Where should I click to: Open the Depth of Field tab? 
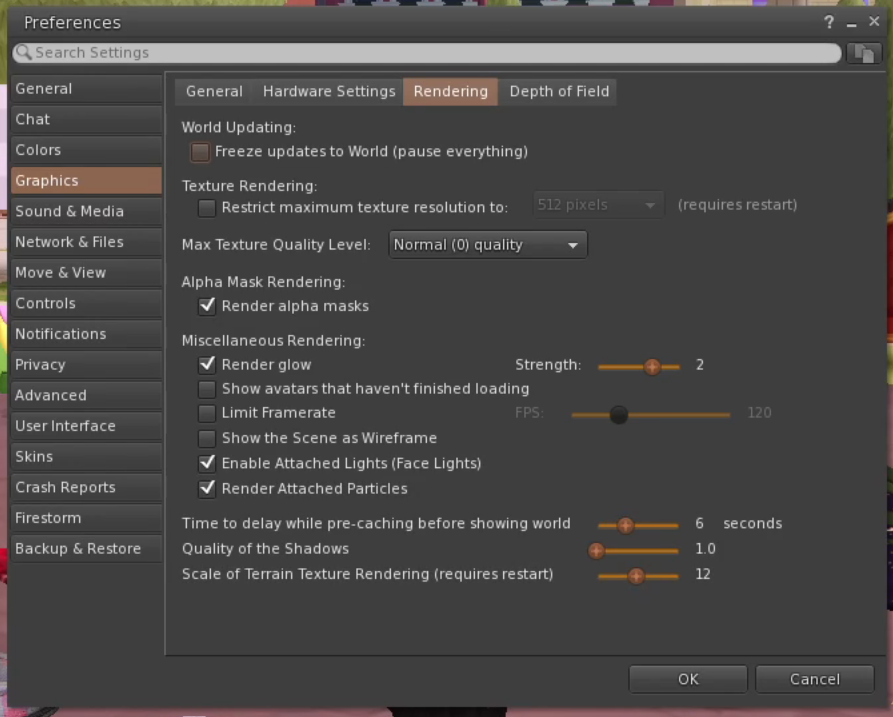559,92
